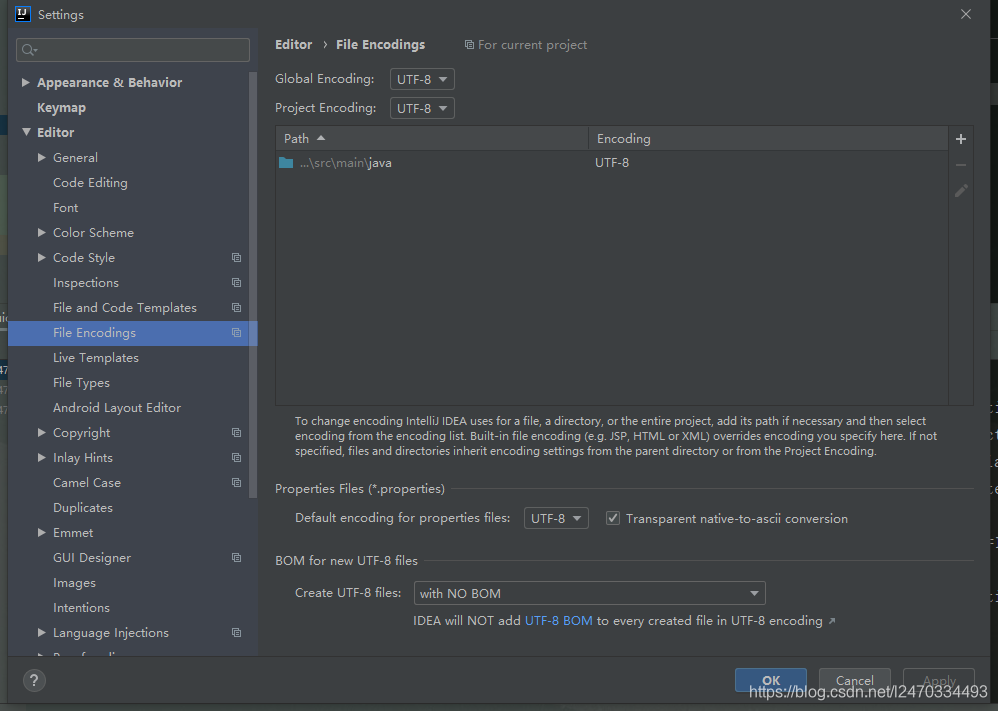This screenshot has height=711, width=998.
Task: Click project-level icon next to GUI Designer
Action: (236, 558)
